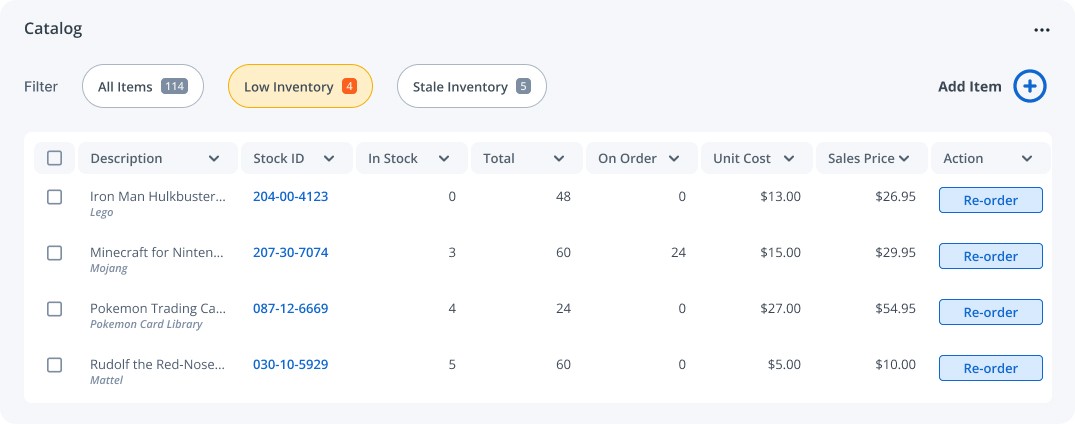Select the Pokemon Trading Card row checkbox

(55, 309)
